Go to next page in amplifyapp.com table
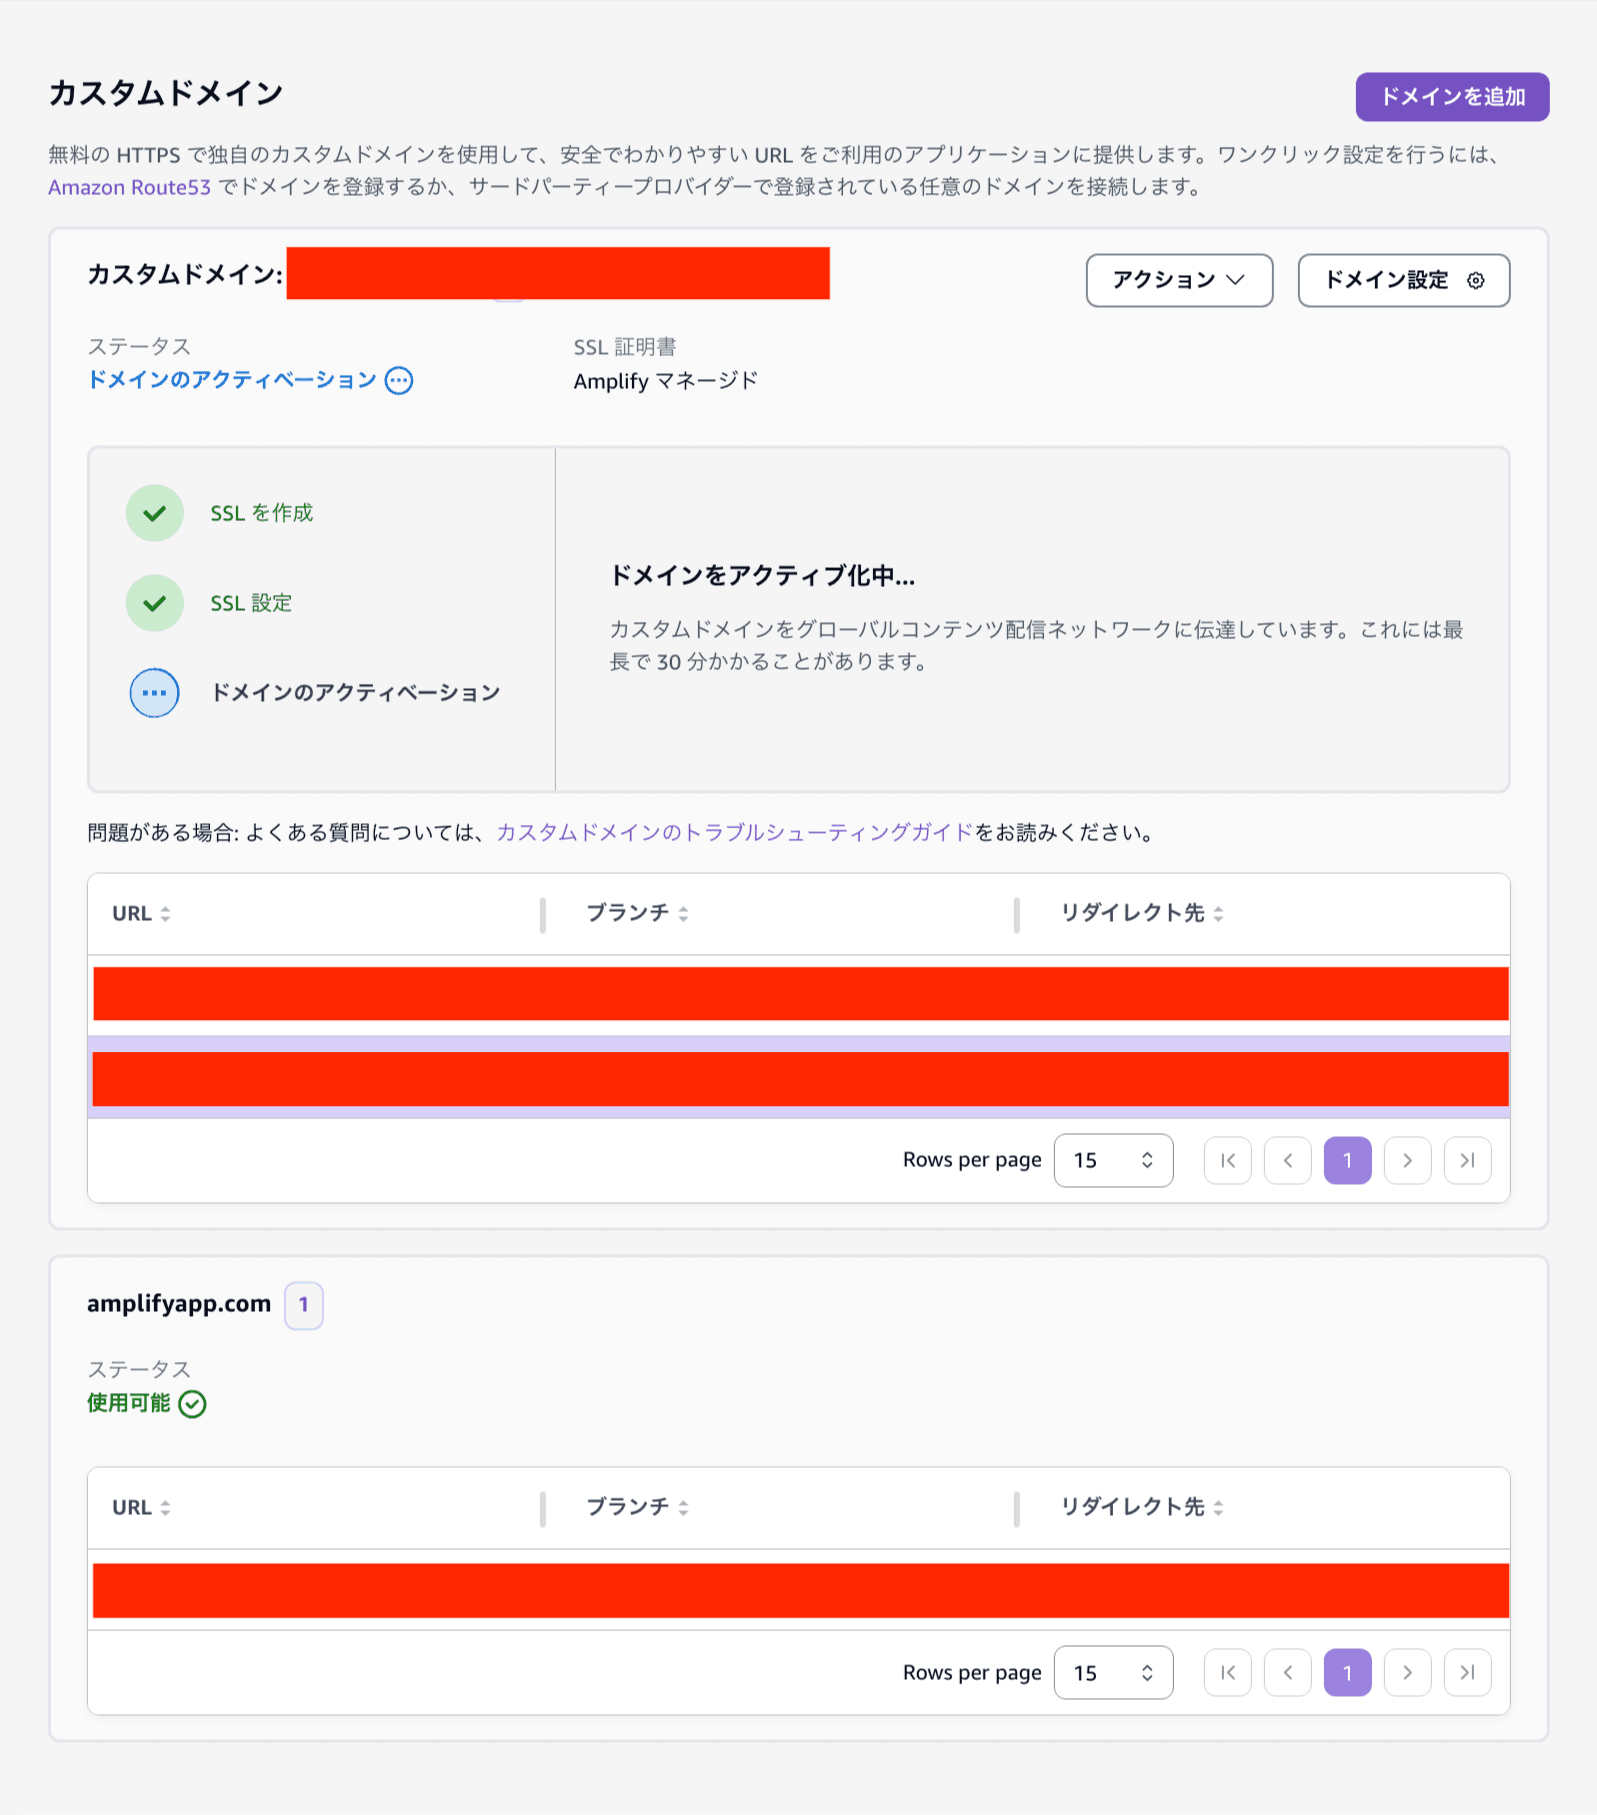The height and width of the screenshot is (1815, 1597). 1408,1673
